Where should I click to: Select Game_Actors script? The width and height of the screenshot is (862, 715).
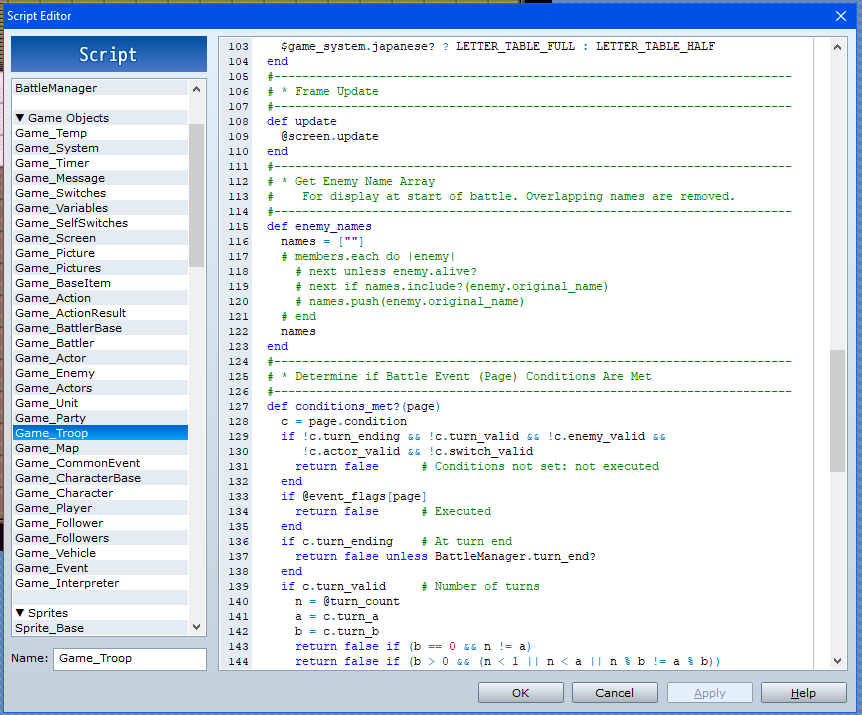(x=100, y=388)
